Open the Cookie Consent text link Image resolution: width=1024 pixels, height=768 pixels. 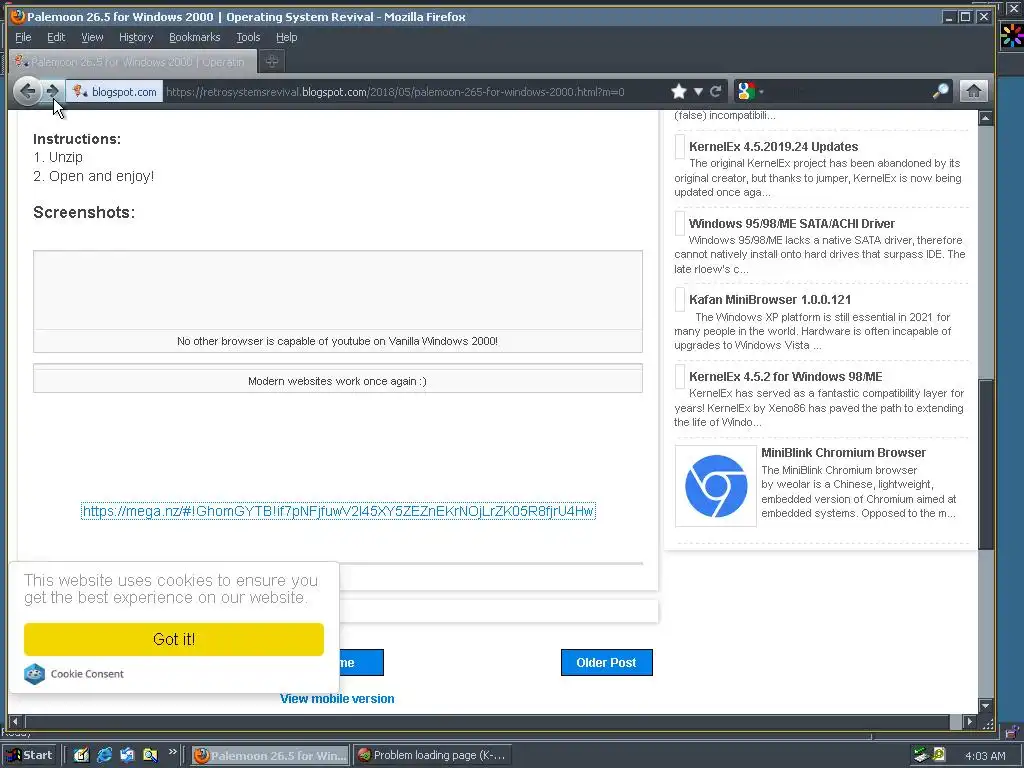tap(87, 674)
